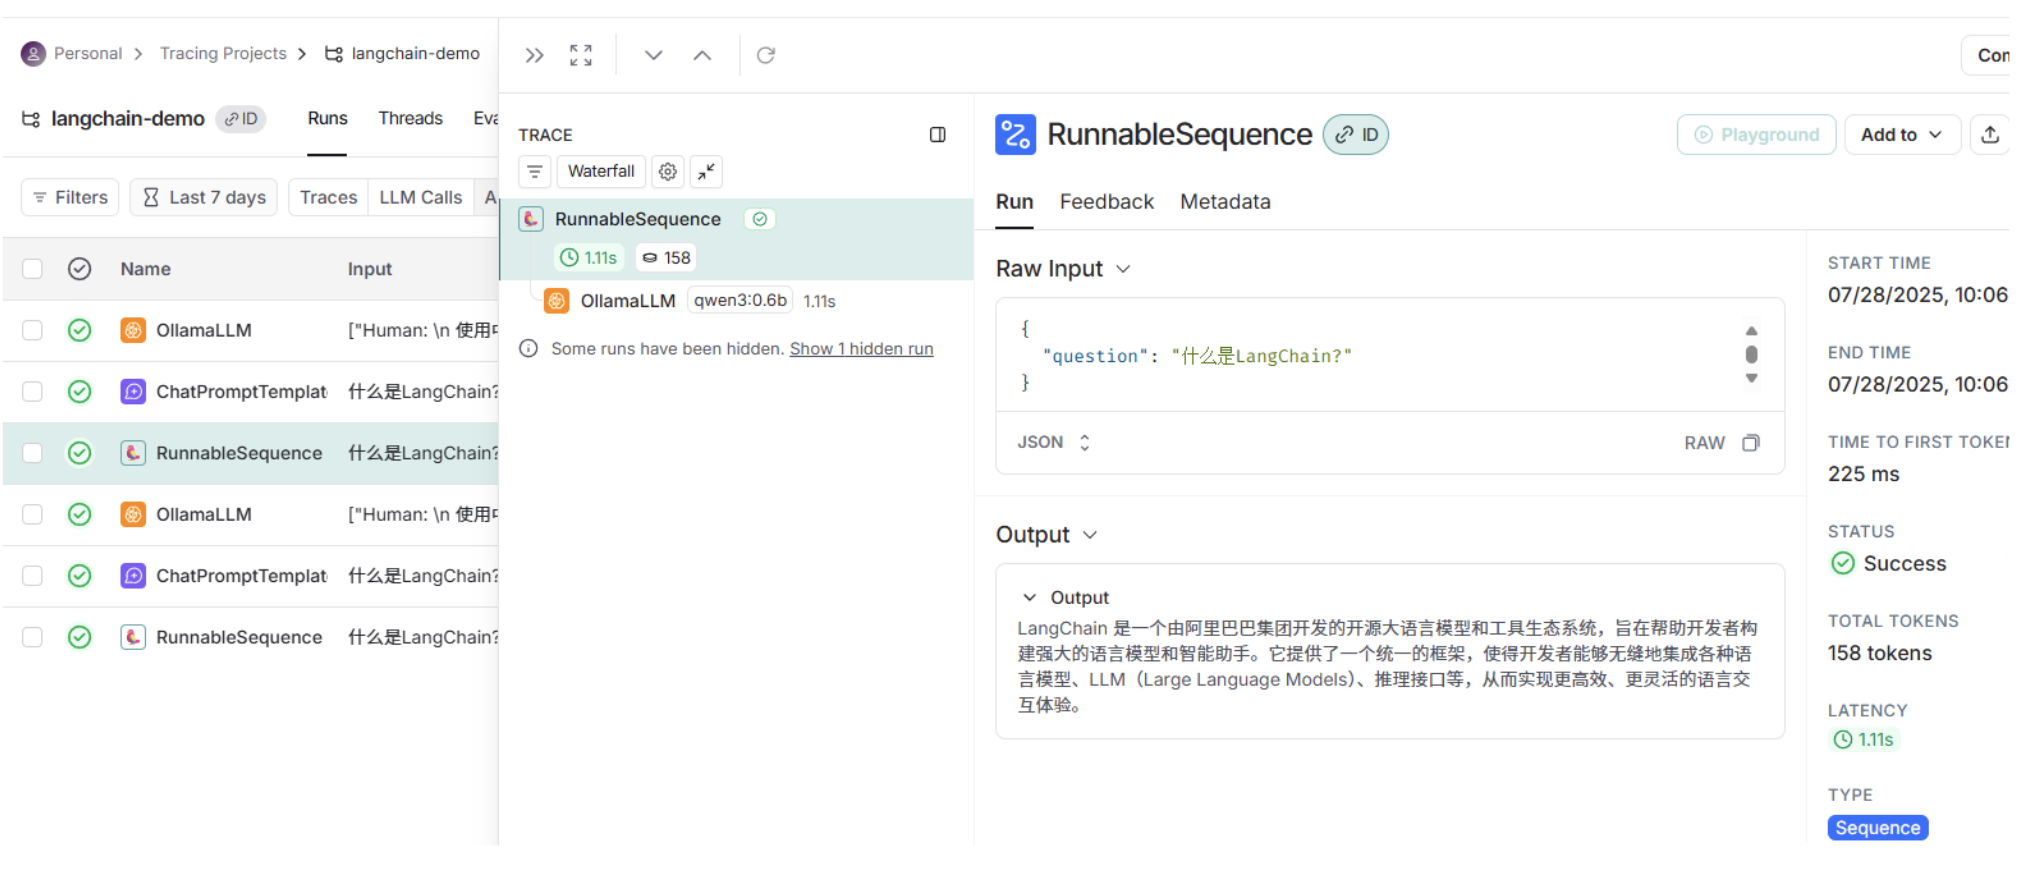Copy langchain-demo project ID badge
This screenshot has width=2032, height=870.
241,119
